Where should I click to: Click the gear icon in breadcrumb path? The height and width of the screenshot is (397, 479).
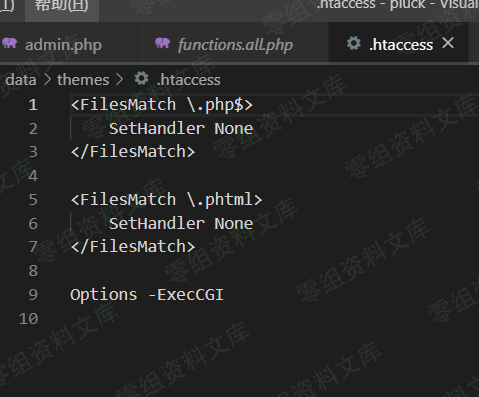[x=141, y=79]
